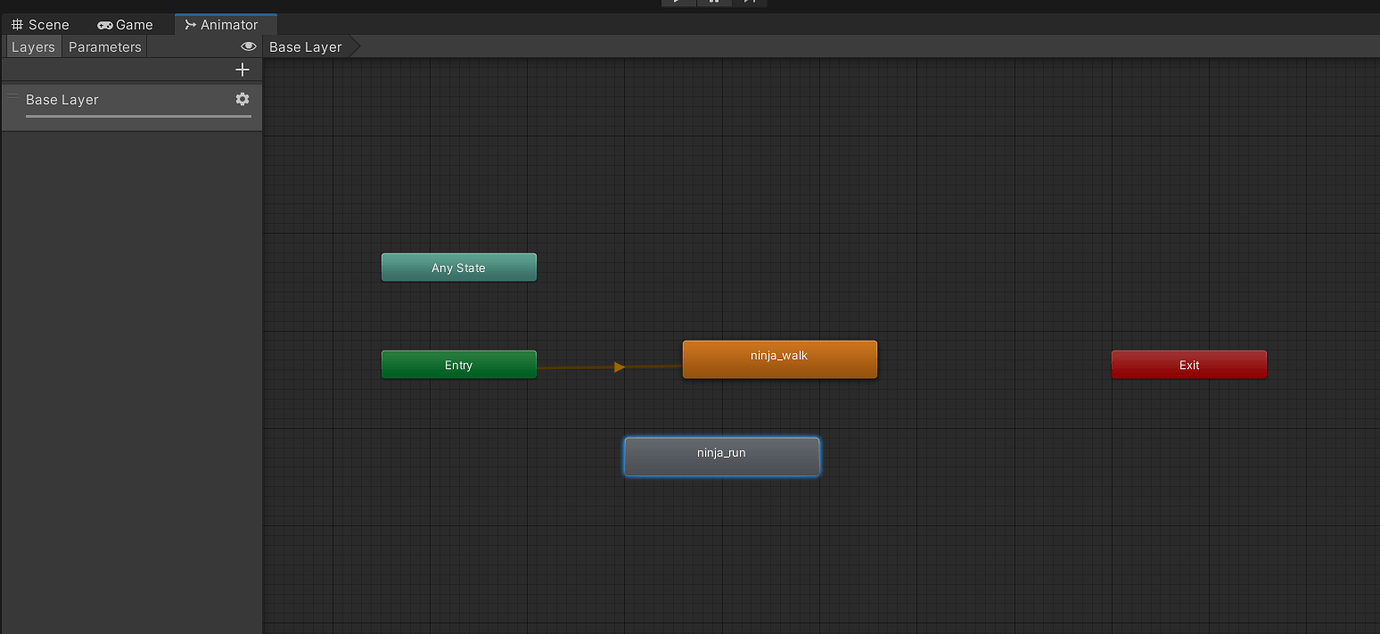The height and width of the screenshot is (634, 1380).
Task: Click the Animator window icon
Action: click(188, 23)
